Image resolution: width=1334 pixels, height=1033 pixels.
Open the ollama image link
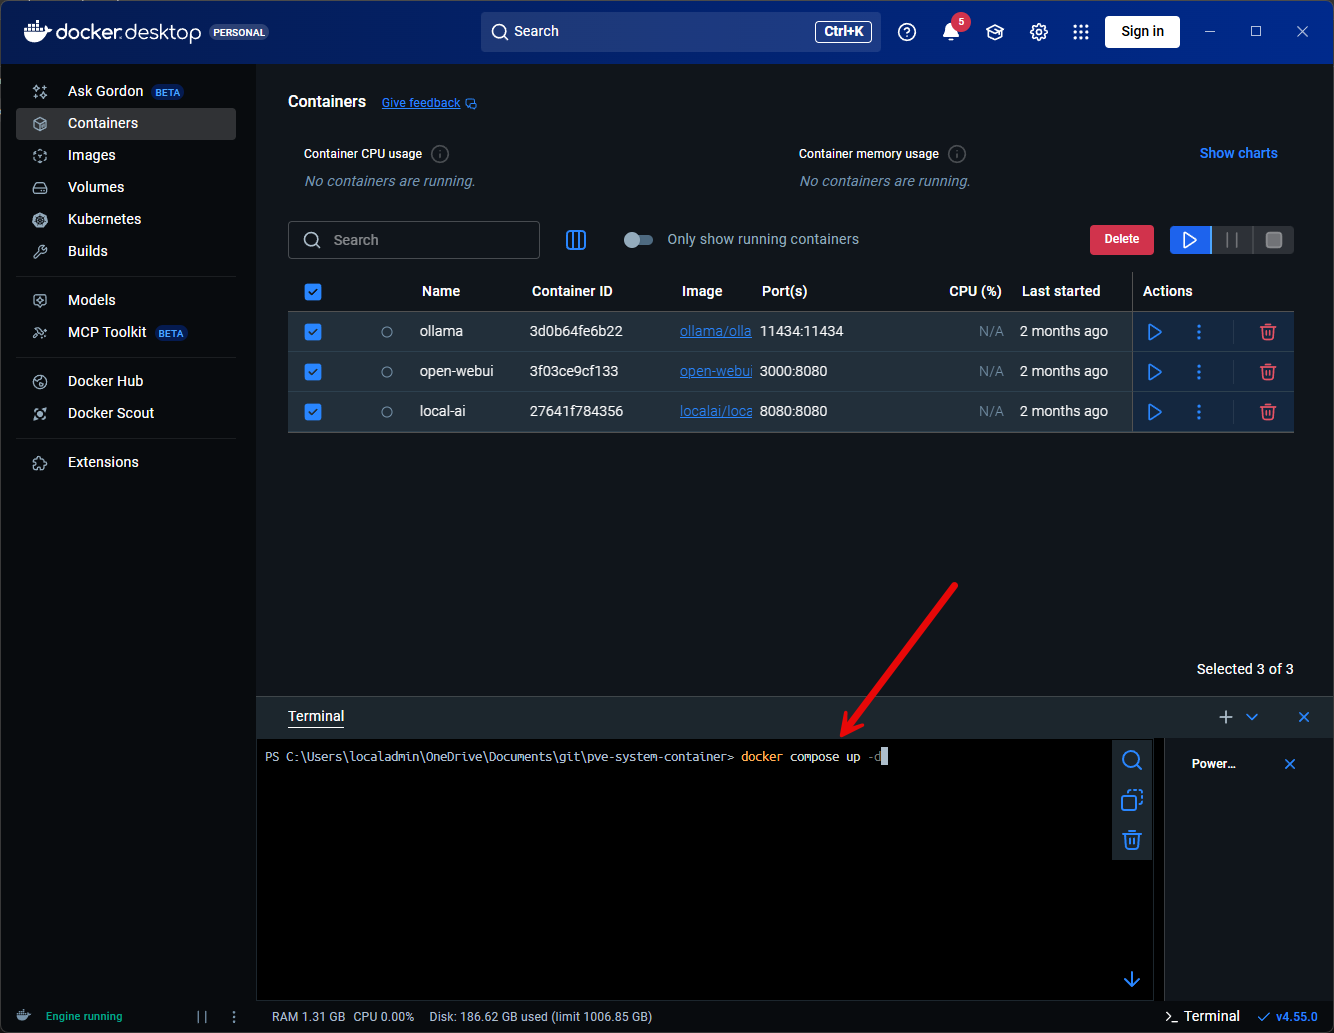click(x=716, y=332)
